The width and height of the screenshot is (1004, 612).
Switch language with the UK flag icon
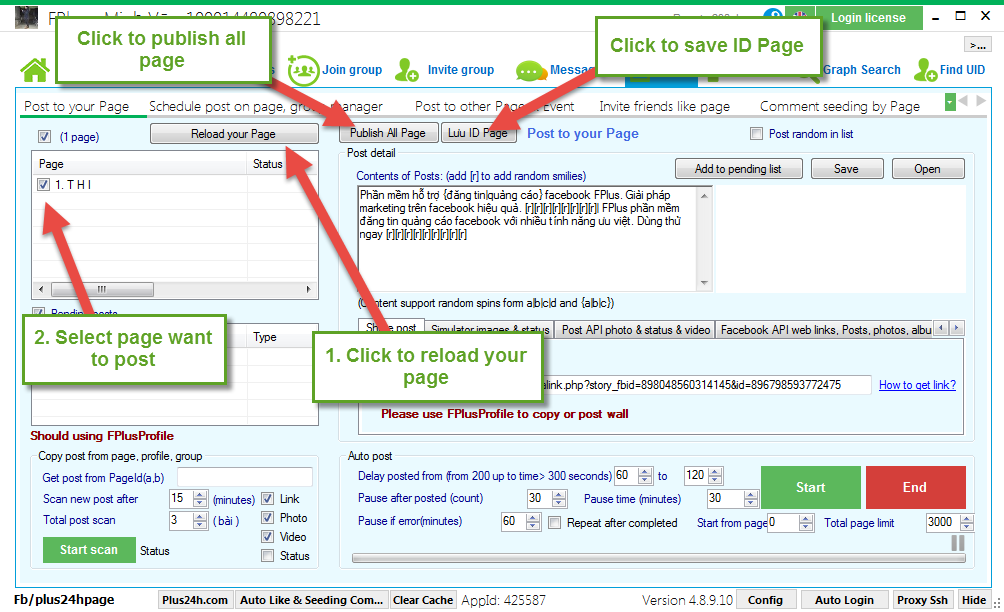coord(800,15)
